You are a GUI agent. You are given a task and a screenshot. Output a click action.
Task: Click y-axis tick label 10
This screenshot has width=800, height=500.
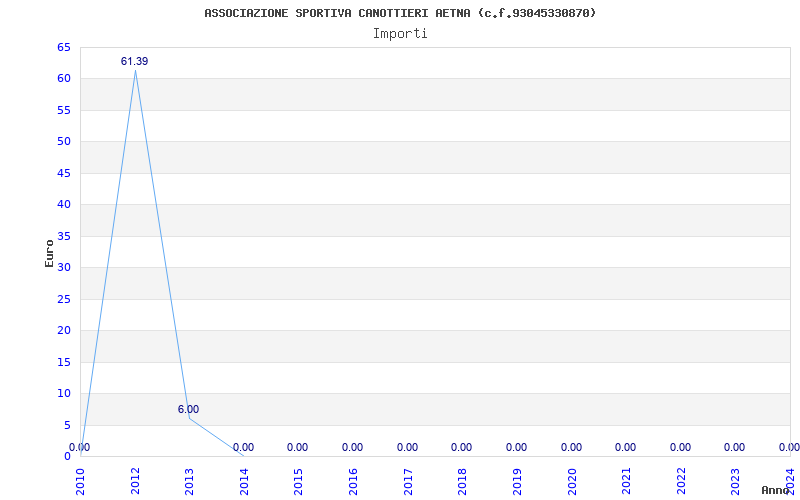coord(64,393)
